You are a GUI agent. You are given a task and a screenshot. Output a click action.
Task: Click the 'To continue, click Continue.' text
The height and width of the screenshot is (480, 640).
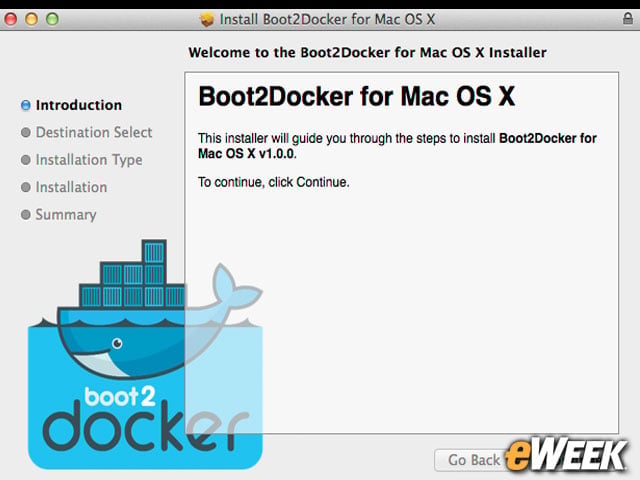click(273, 182)
